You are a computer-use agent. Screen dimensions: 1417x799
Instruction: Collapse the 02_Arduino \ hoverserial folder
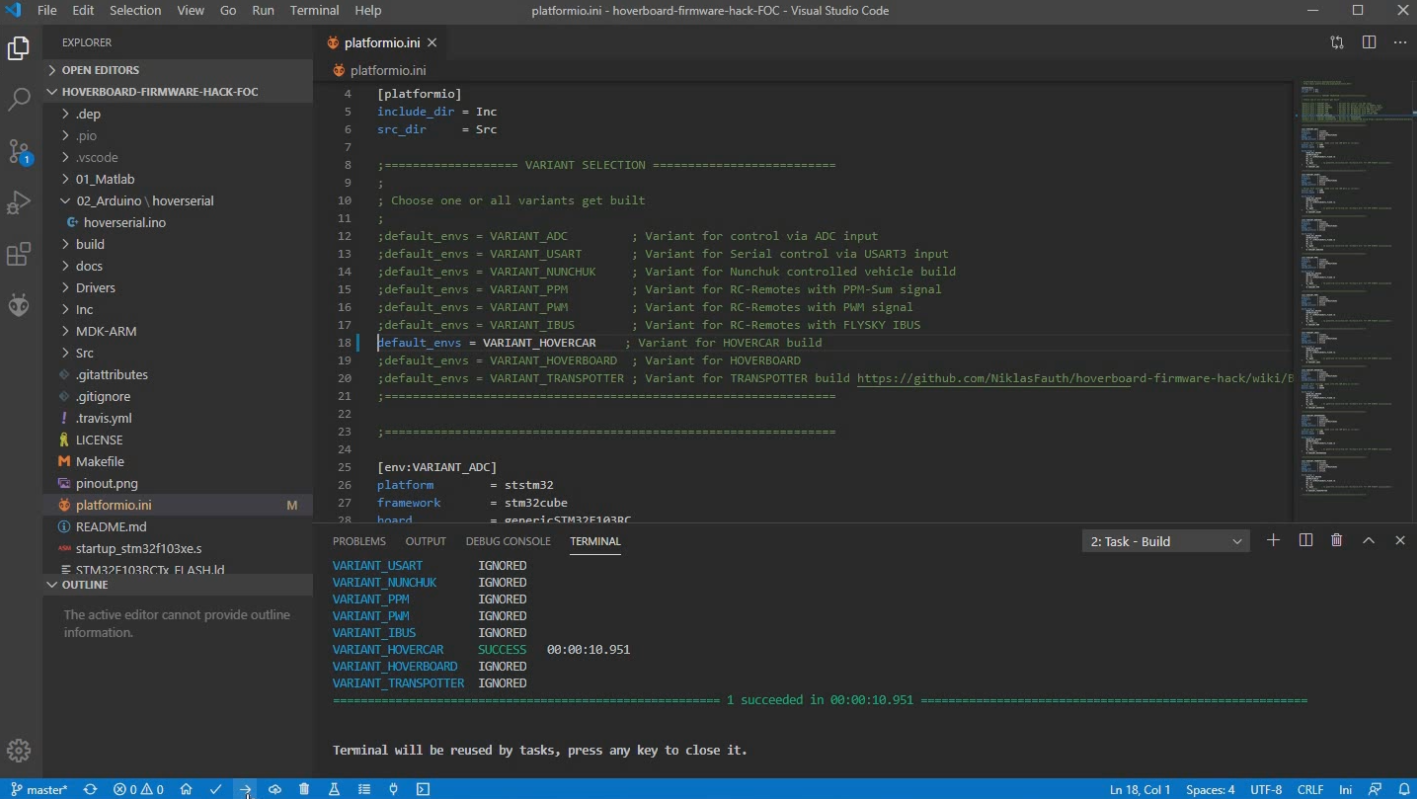click(178, 201)
